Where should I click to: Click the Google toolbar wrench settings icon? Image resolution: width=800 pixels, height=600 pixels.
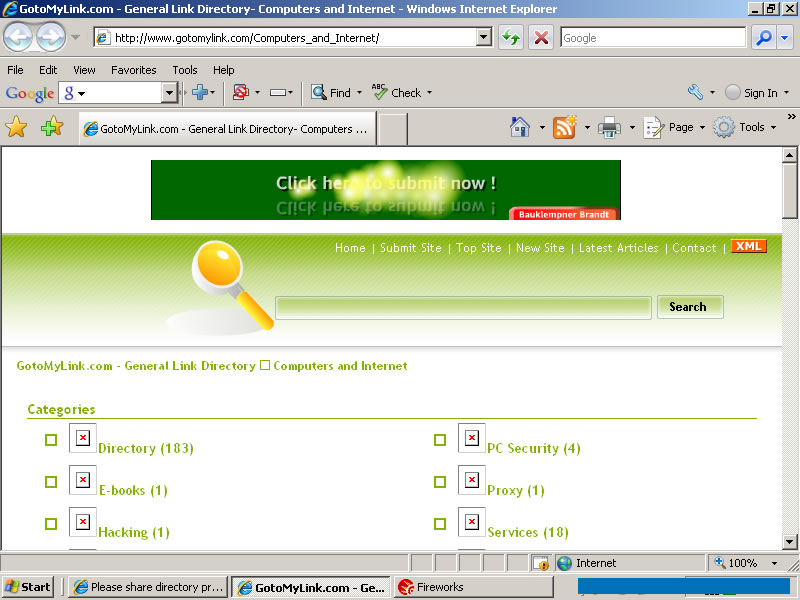tap(695, 92)
